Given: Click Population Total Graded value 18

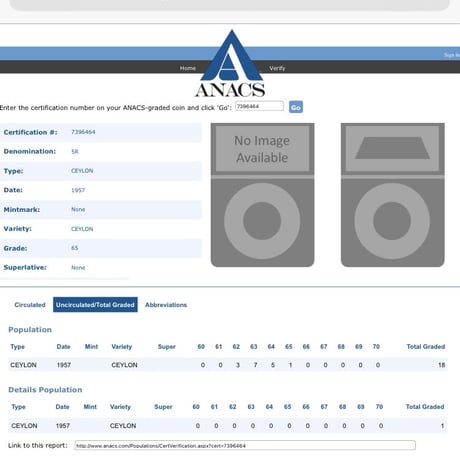Looking at the screenshot, I should pos(442,365).
